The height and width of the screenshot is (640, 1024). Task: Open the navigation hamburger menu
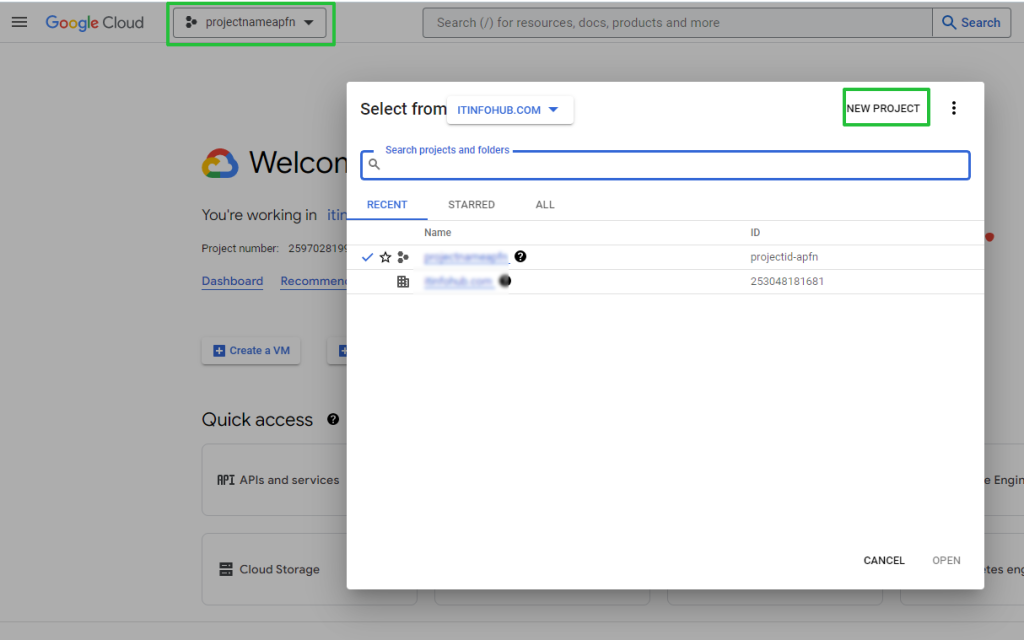(x=19, y=22)
